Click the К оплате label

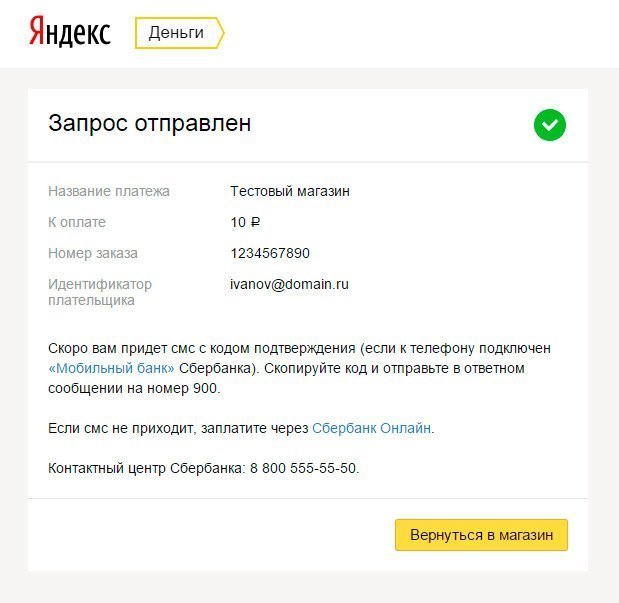pyautogui.click(x=77, y=222)
